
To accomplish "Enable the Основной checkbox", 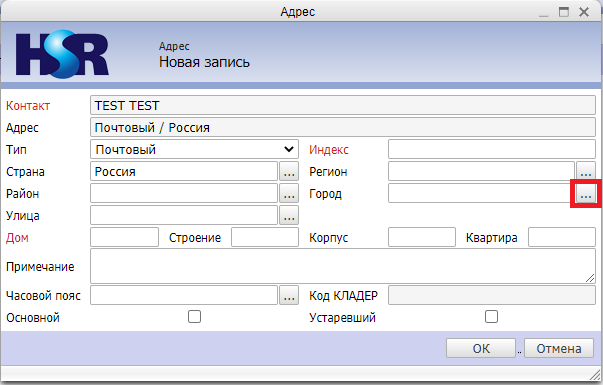I will [194, 317].
